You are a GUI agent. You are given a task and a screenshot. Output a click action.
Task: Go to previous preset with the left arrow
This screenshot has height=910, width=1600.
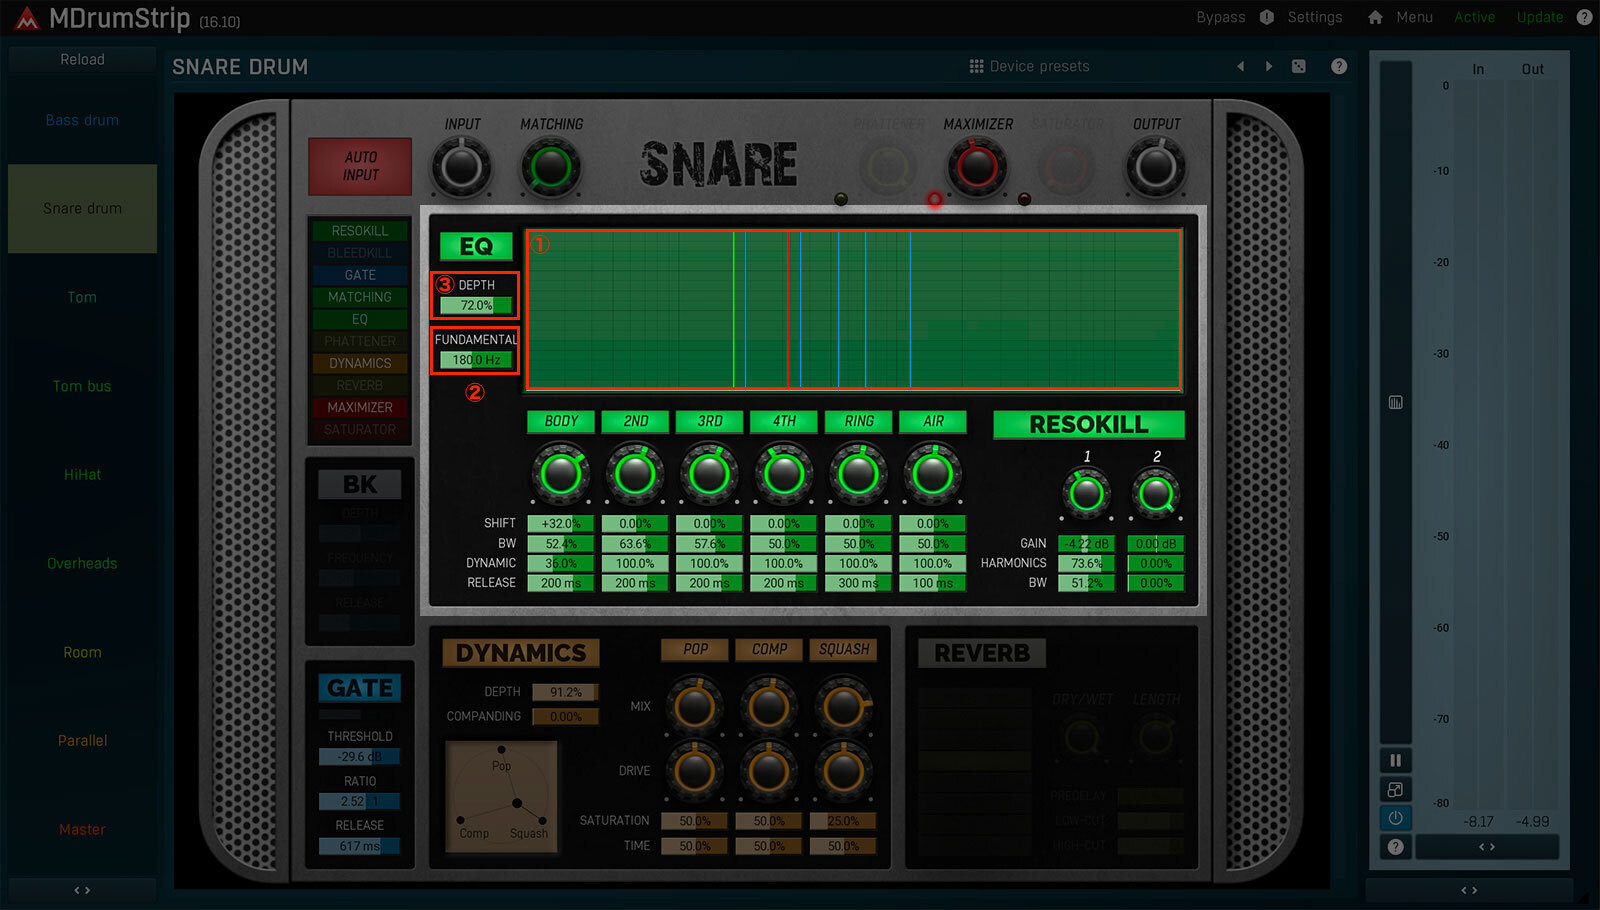(1240, 66)
